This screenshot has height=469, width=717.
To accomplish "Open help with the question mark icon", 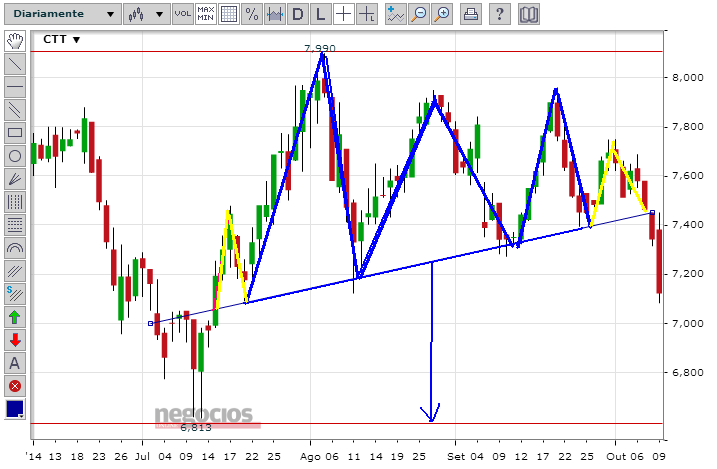I will click(499, 14).
